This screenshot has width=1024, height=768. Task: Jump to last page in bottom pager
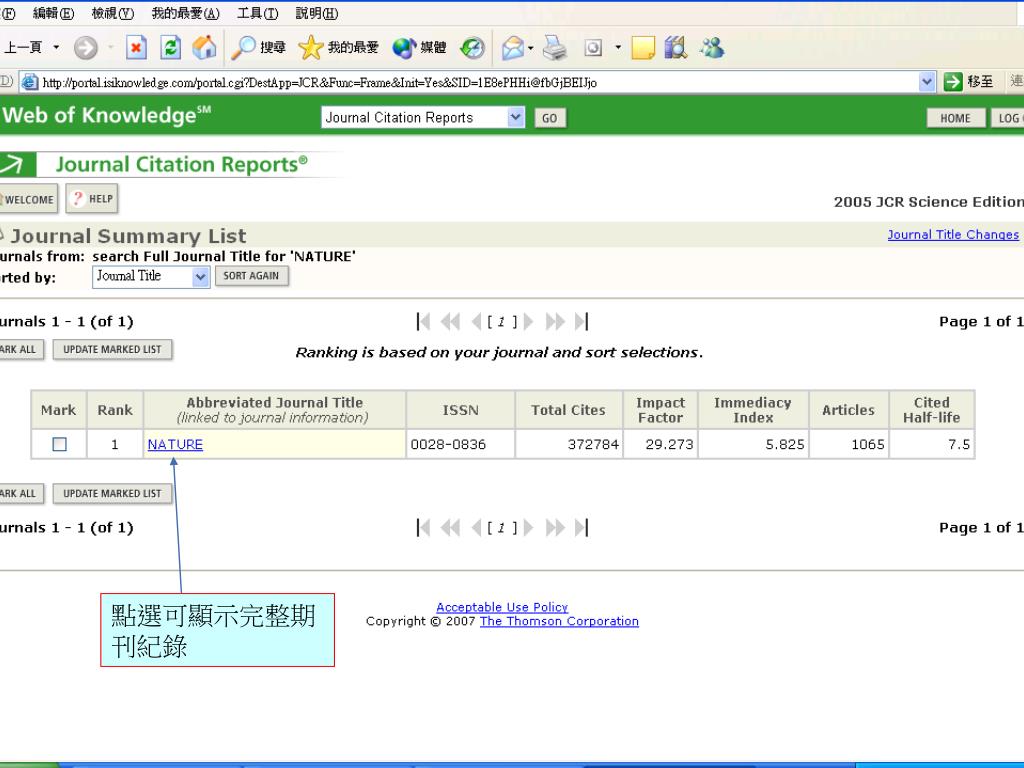click(x=581, y=528)
